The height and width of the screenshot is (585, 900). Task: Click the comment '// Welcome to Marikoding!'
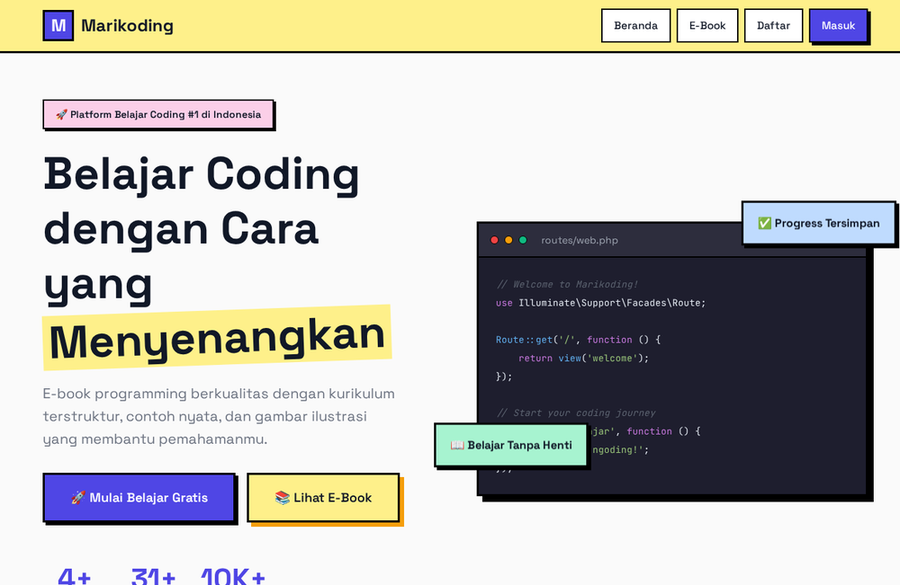click(x=567, y=284)
